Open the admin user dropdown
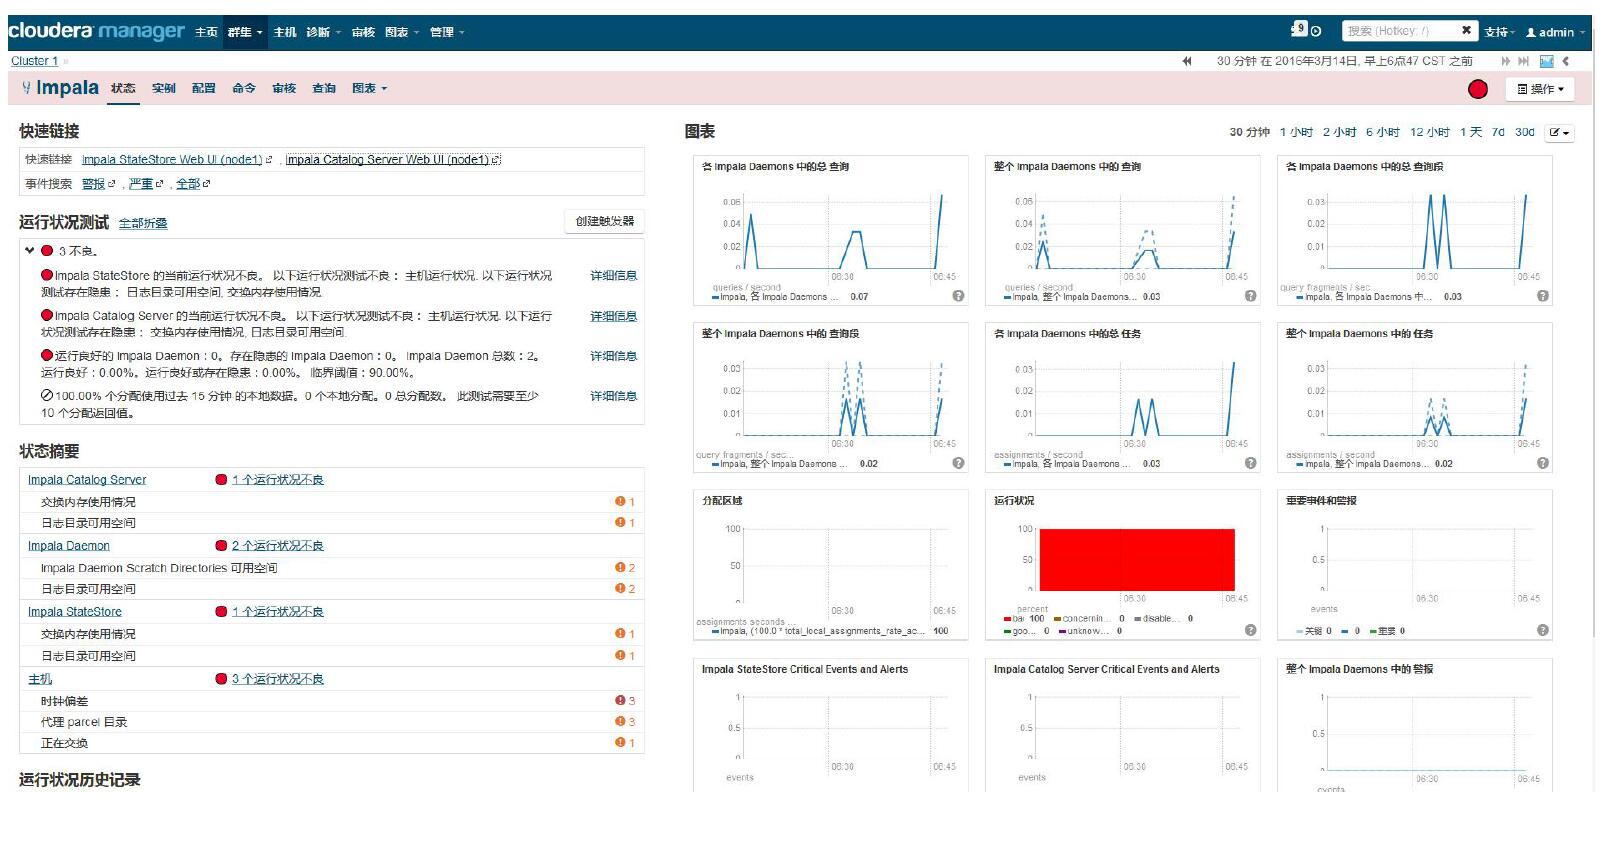 1555,32
